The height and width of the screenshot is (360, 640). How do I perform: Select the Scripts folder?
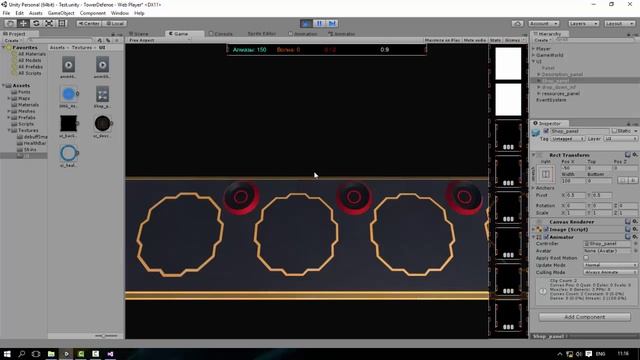click(x=26, y=124)
